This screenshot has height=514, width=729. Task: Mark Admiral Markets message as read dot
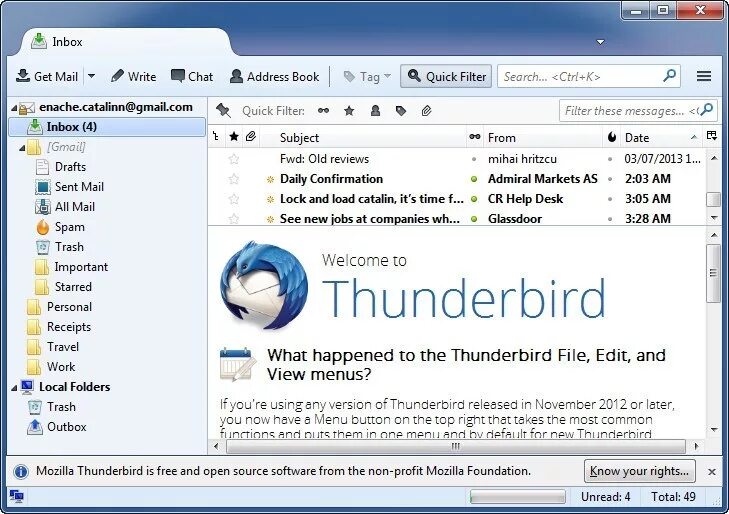pos(474,179)
